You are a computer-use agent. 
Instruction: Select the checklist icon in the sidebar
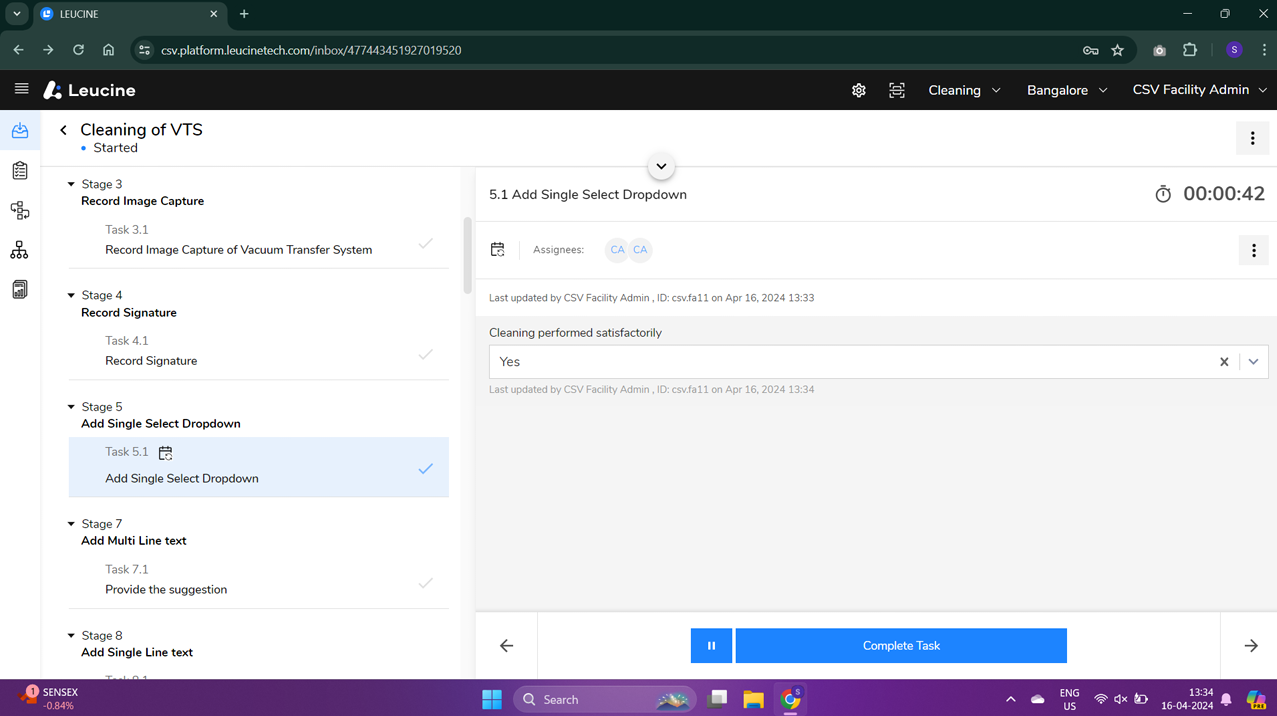click(x=19, y=170)
